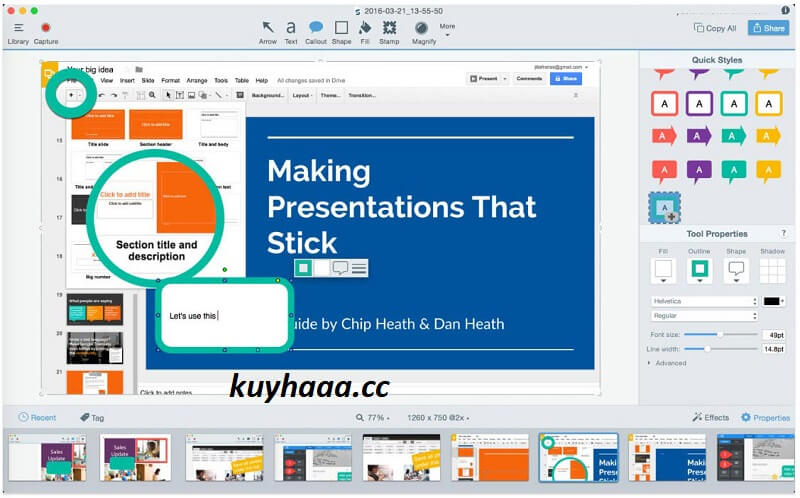Click the 49pt font size field
Image resolution: width=800 pixels, height=498 pixels.
(x=773, y=335)
